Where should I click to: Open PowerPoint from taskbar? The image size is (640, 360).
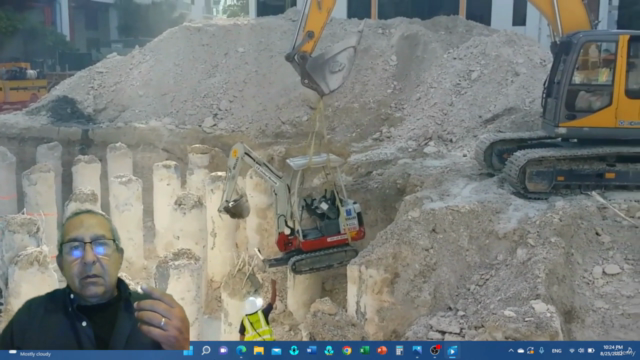tap(382, 351)
